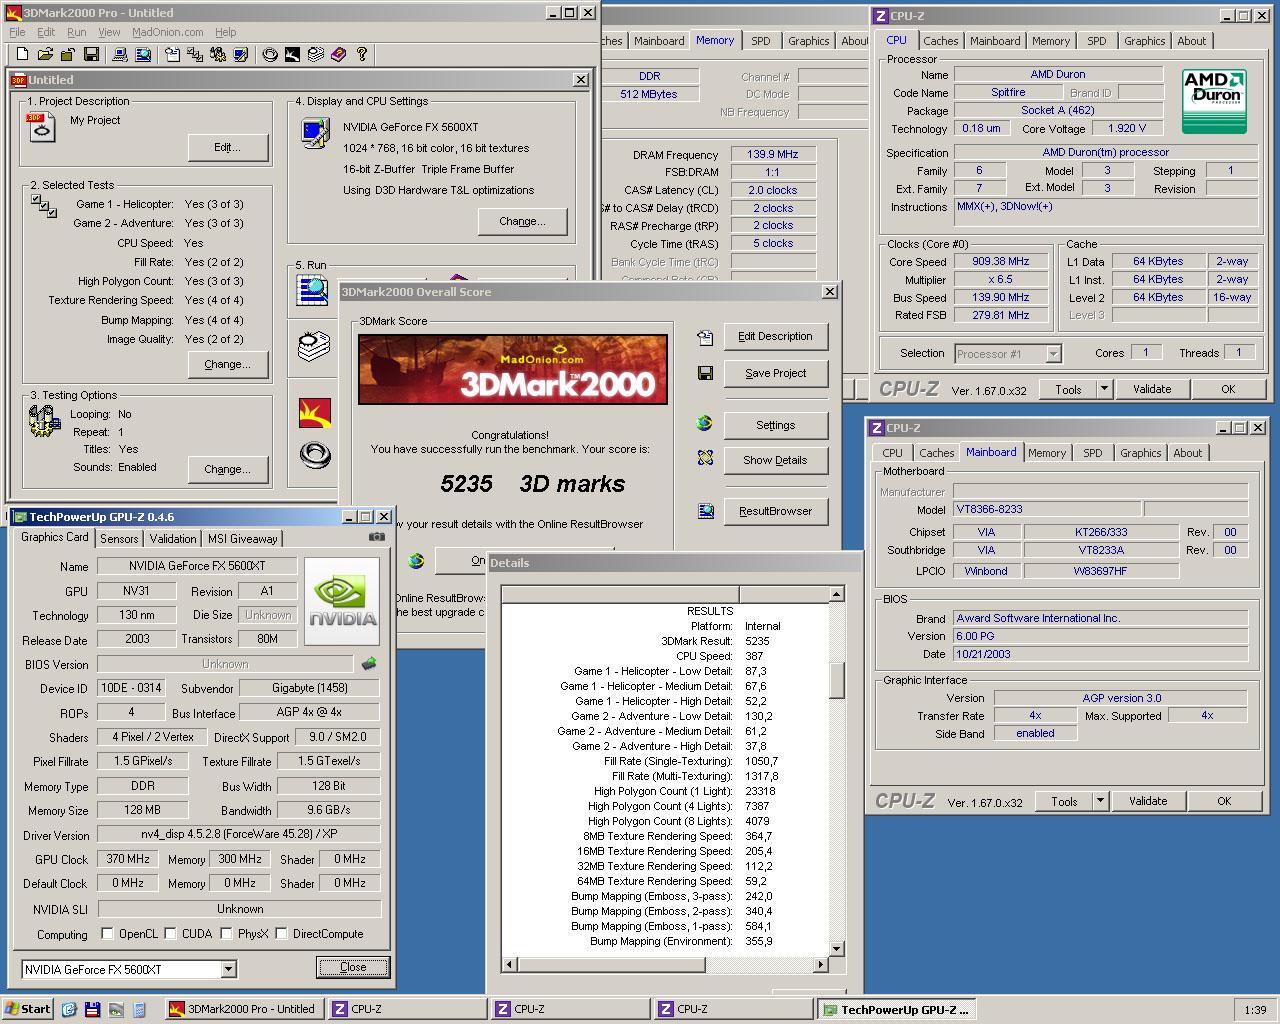Click the GPU Clock 370 MHz field
Viewport: 1280px width, 1024px height.
128,859
